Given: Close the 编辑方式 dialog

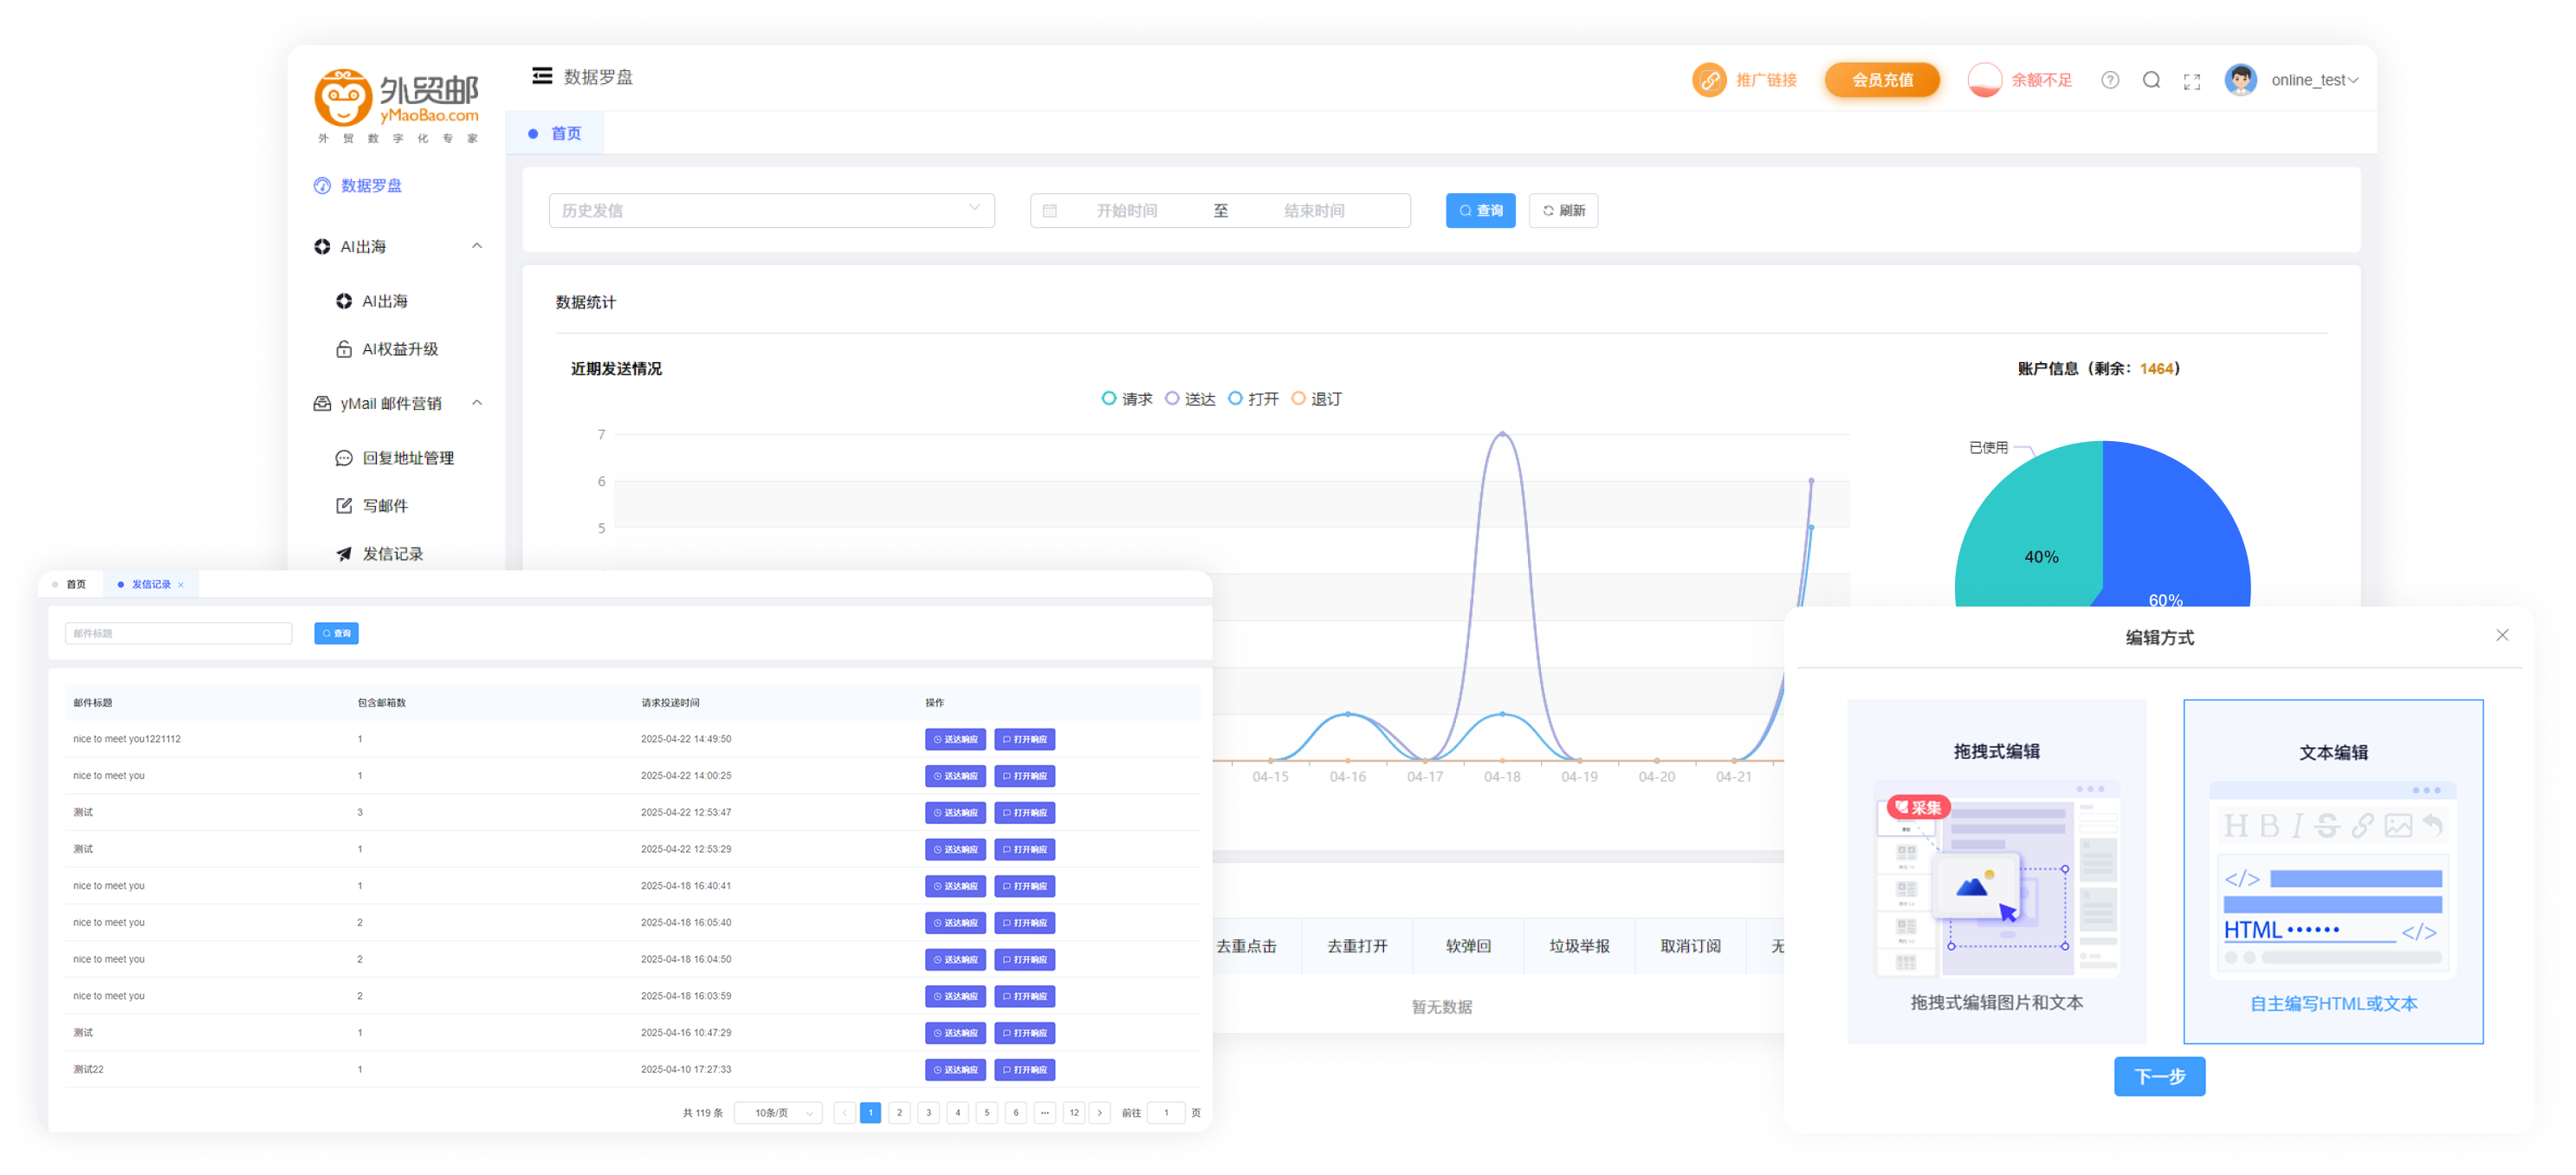Looking at the screenshot, I should (x=2501, y=635).
